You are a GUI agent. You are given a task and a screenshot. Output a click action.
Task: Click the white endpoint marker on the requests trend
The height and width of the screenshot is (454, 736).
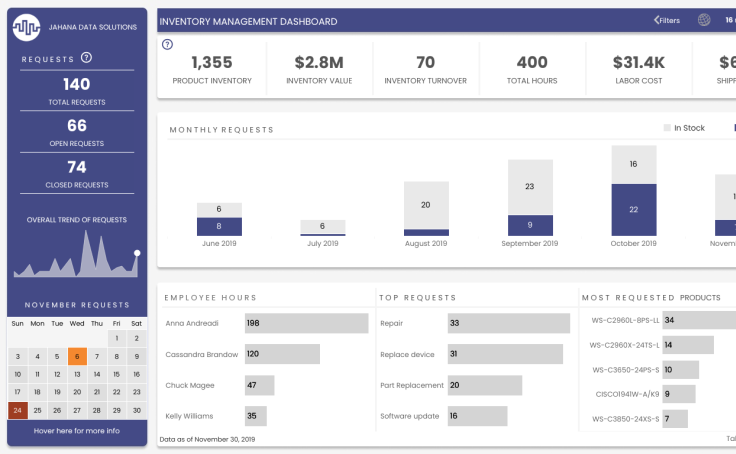tap(137, 253)
